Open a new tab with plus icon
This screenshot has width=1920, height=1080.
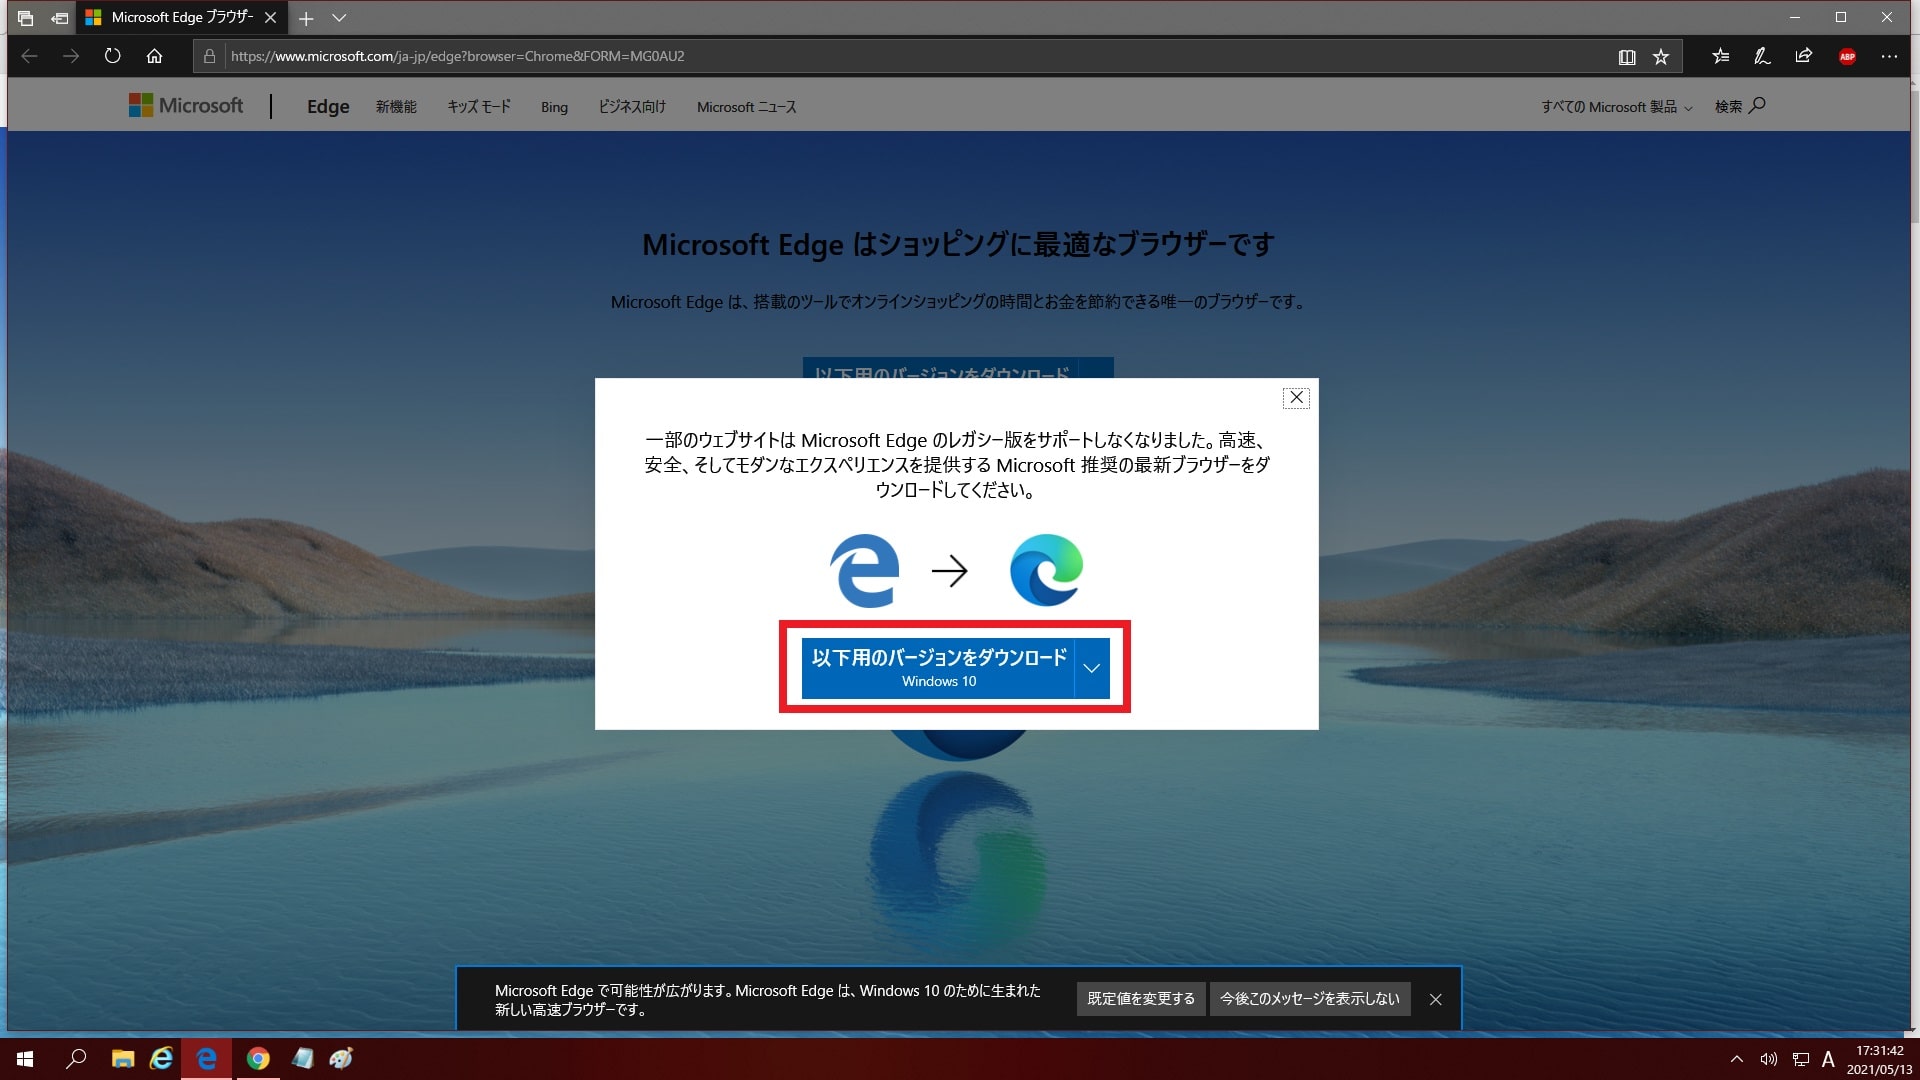tap(306, 18)
